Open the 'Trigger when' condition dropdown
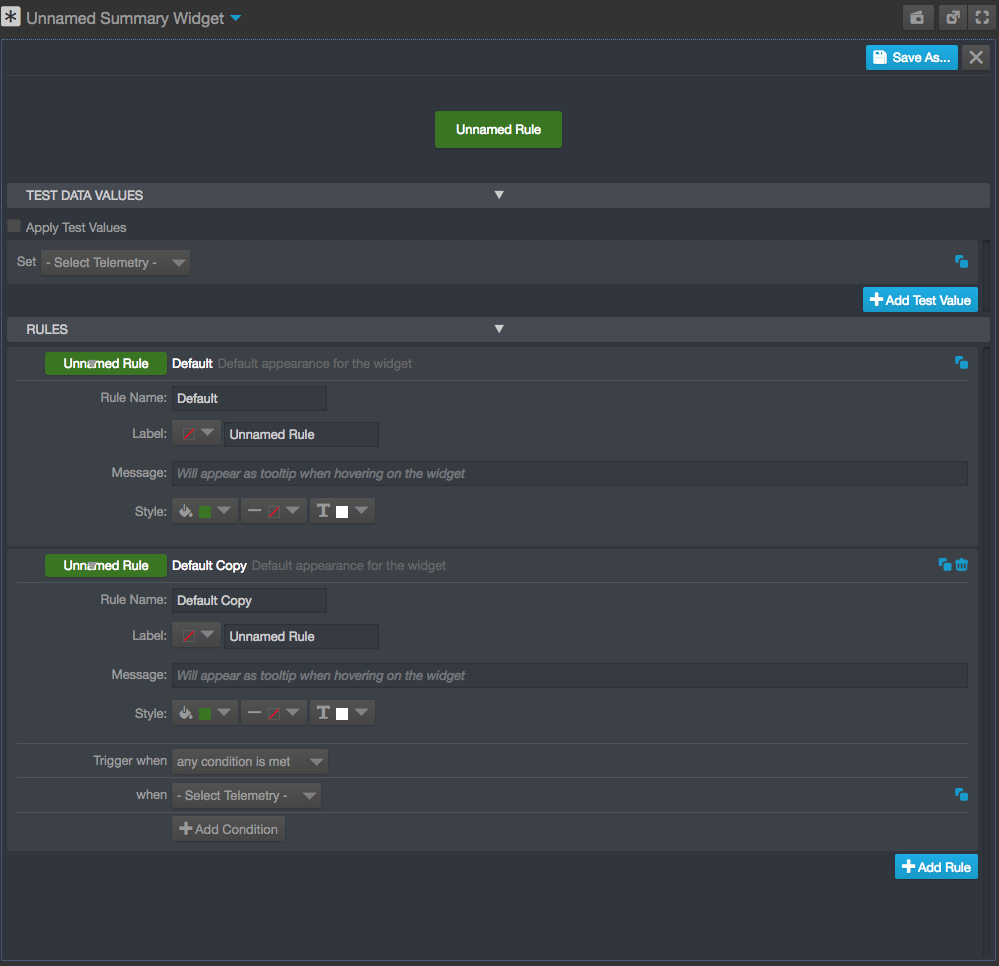Viewport: 999px width, 966px height. click(x=249, y=761)
